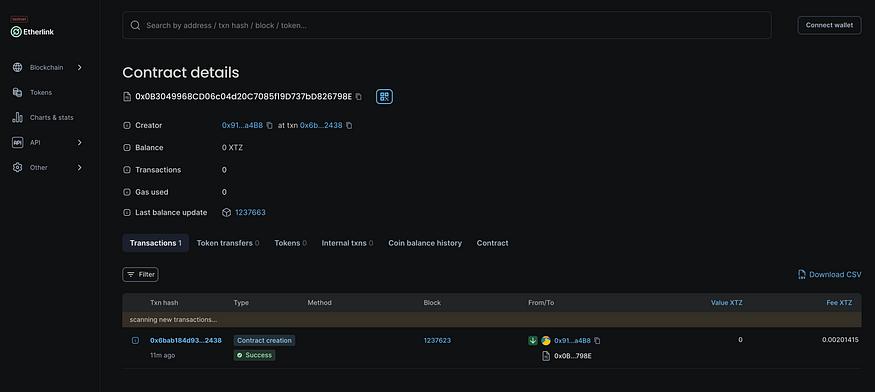
Task: Click recipient 0x0B...798E text
Action: (x=573, y=356)
